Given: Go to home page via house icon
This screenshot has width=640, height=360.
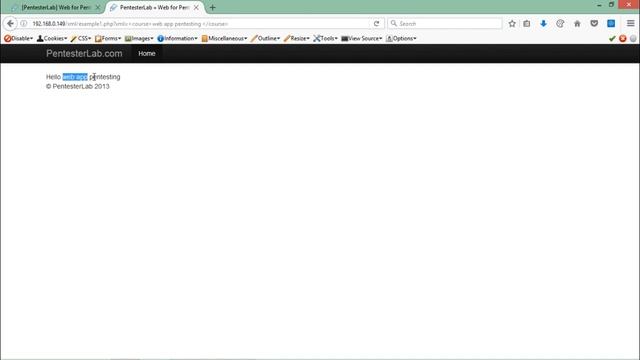Looking at the screenshot, I should click(x=577, y=24).
